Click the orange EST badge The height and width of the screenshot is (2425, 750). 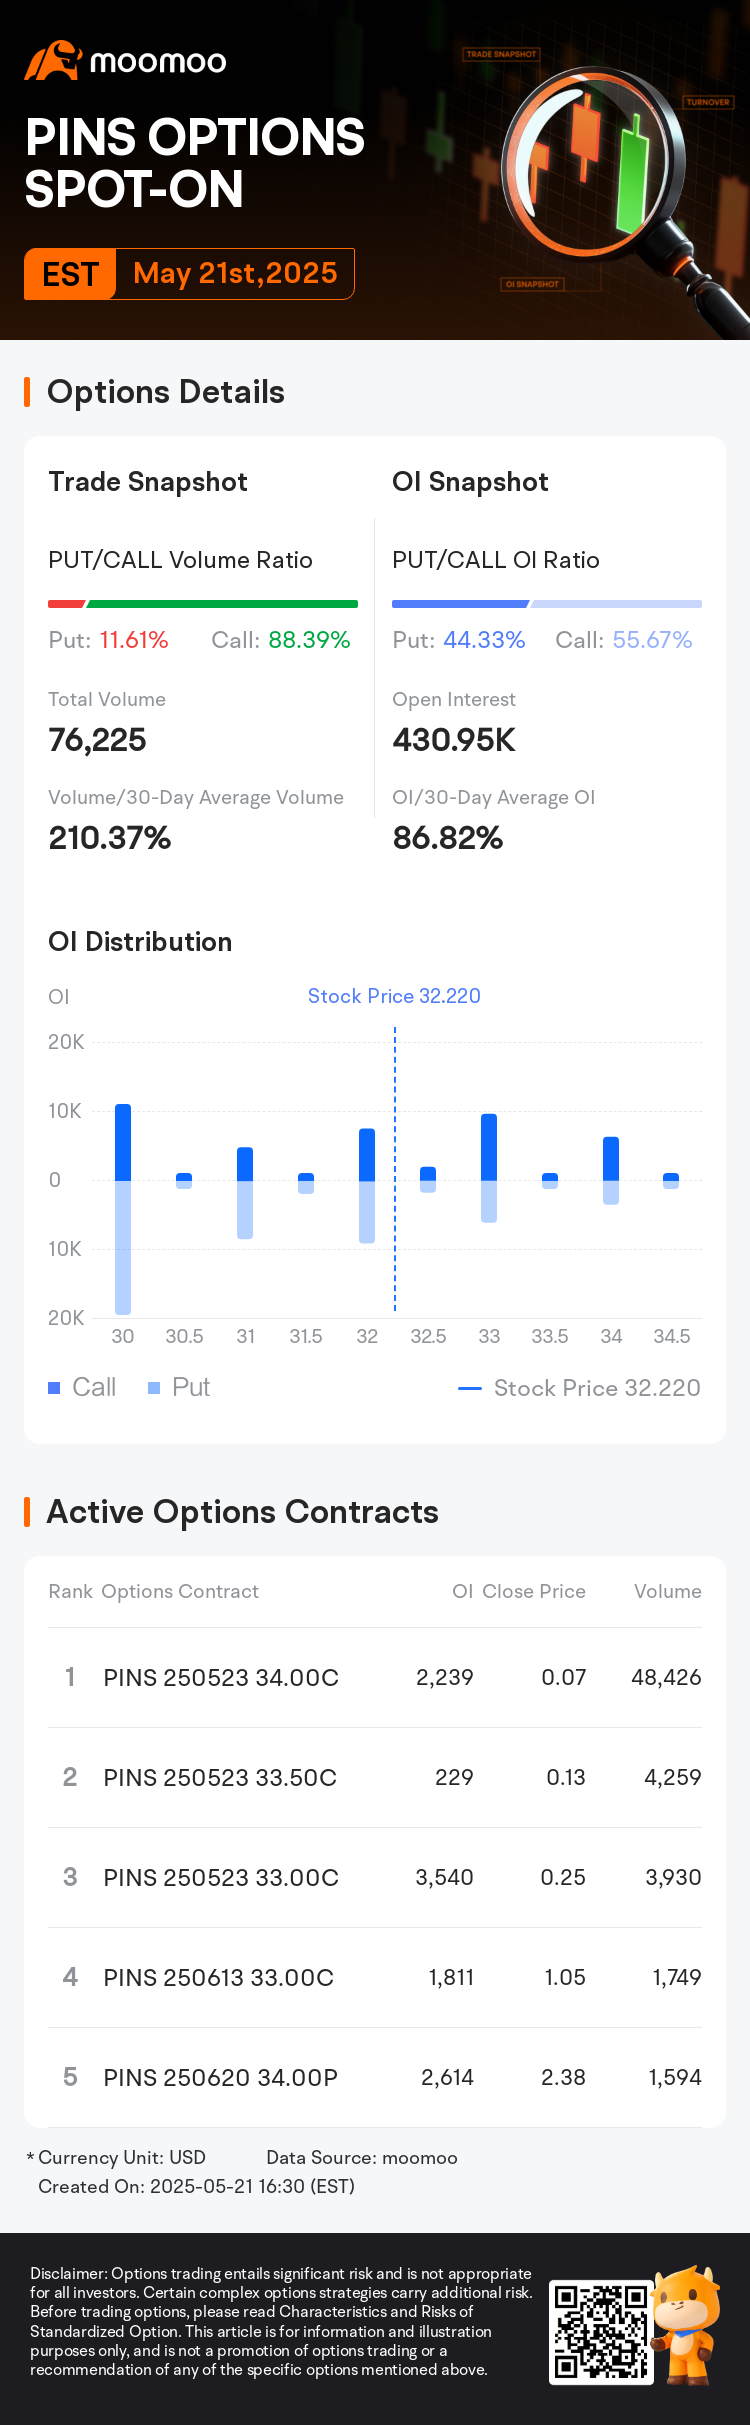click(70, 274)
